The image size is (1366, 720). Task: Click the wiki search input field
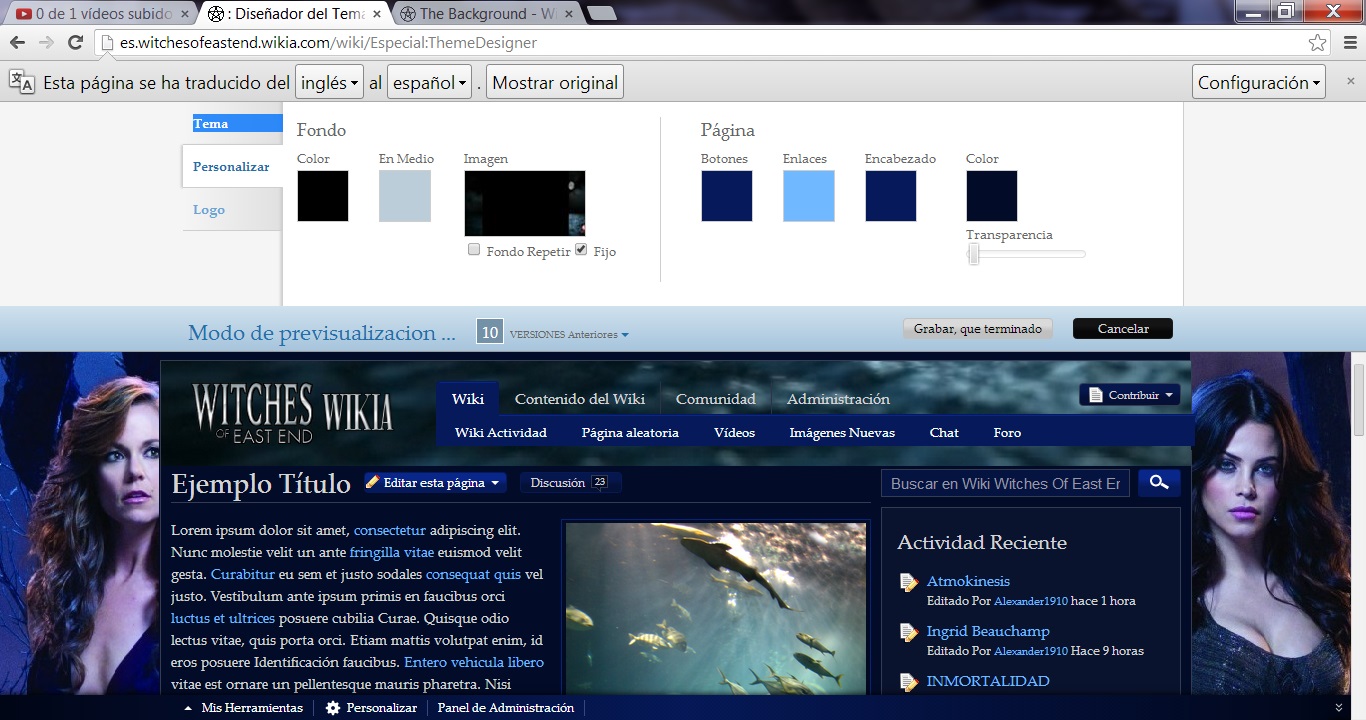coord(1005,483)
